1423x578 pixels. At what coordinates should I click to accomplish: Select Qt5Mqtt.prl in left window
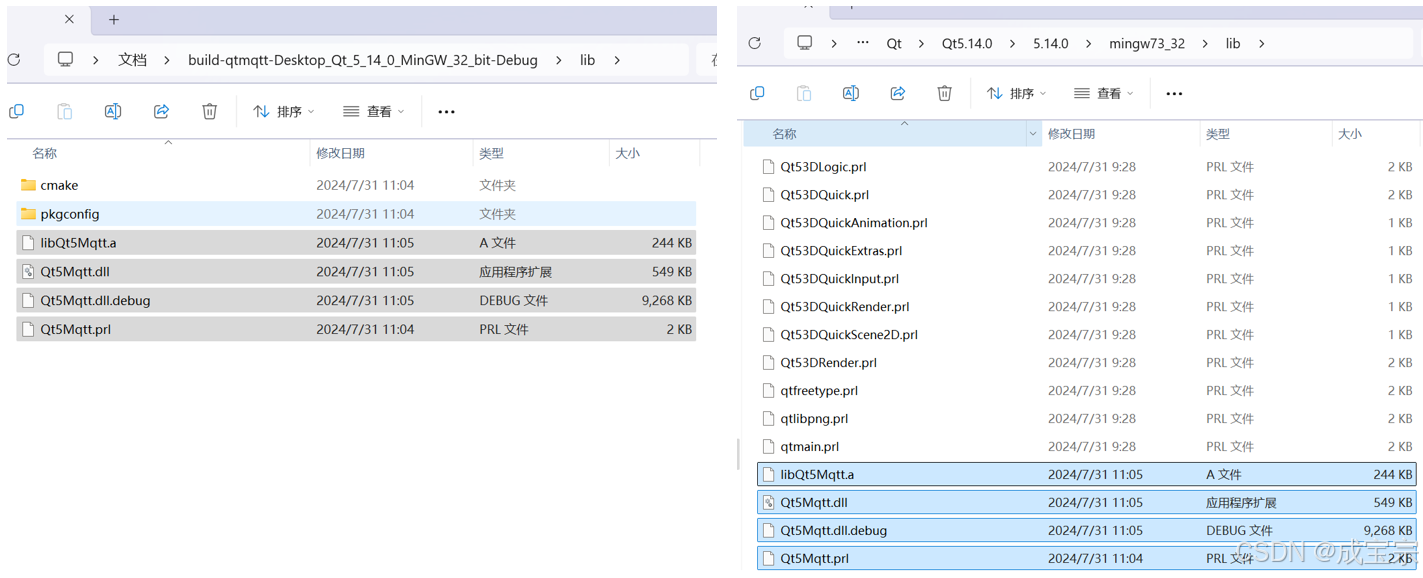click(x=356, y=329)
